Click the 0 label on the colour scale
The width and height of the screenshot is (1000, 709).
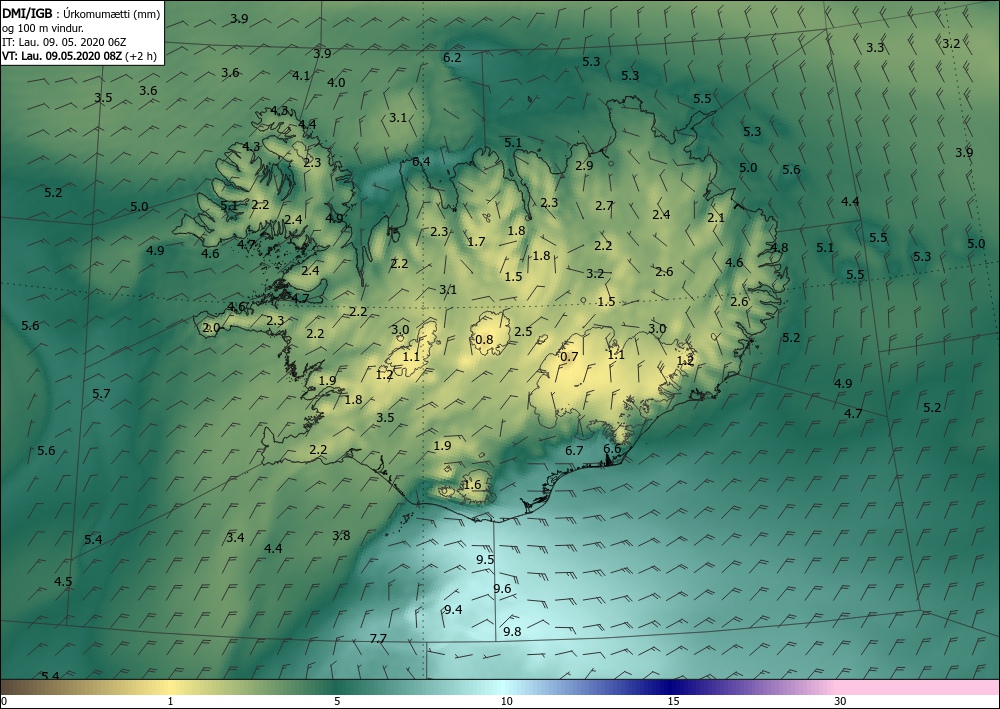[x=5, y=702]
